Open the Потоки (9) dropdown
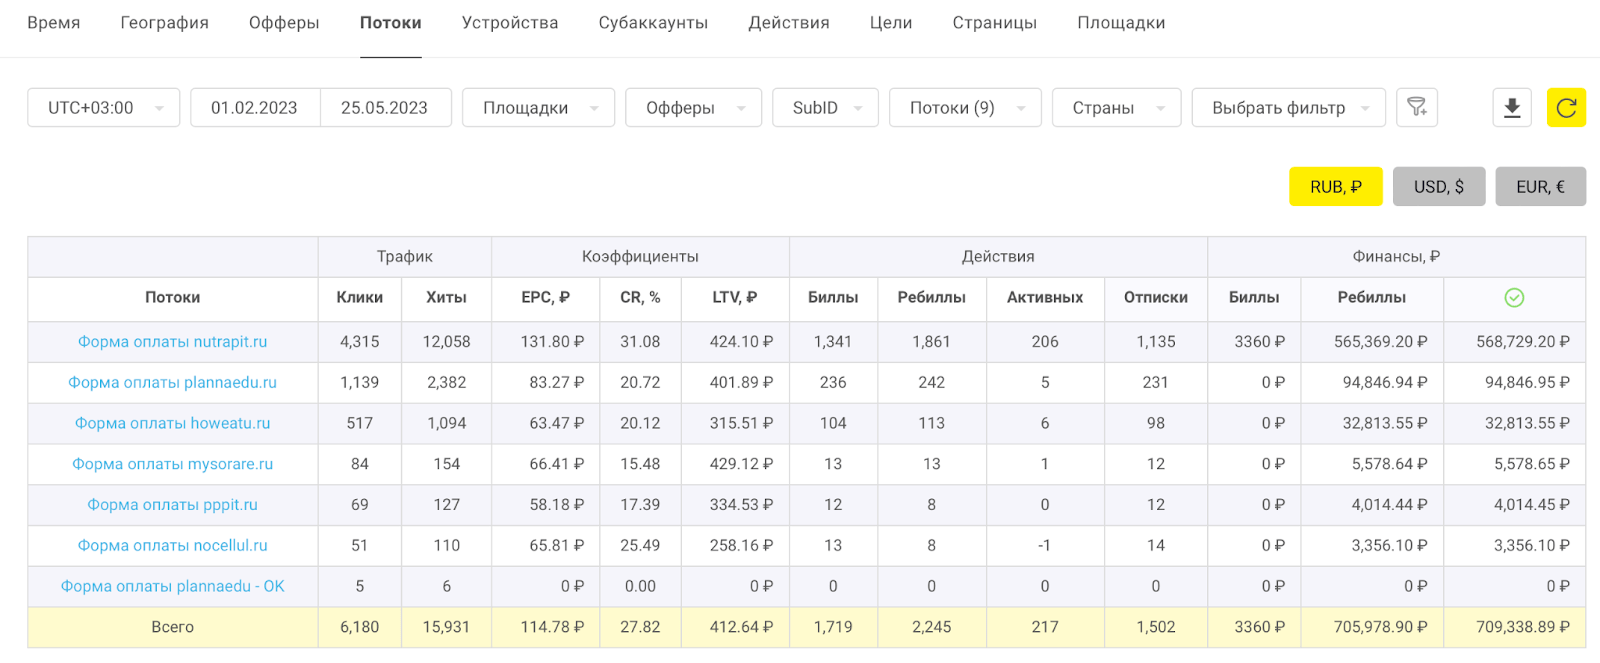Screen dimensions: 1600x663 [x=965, y=107]
